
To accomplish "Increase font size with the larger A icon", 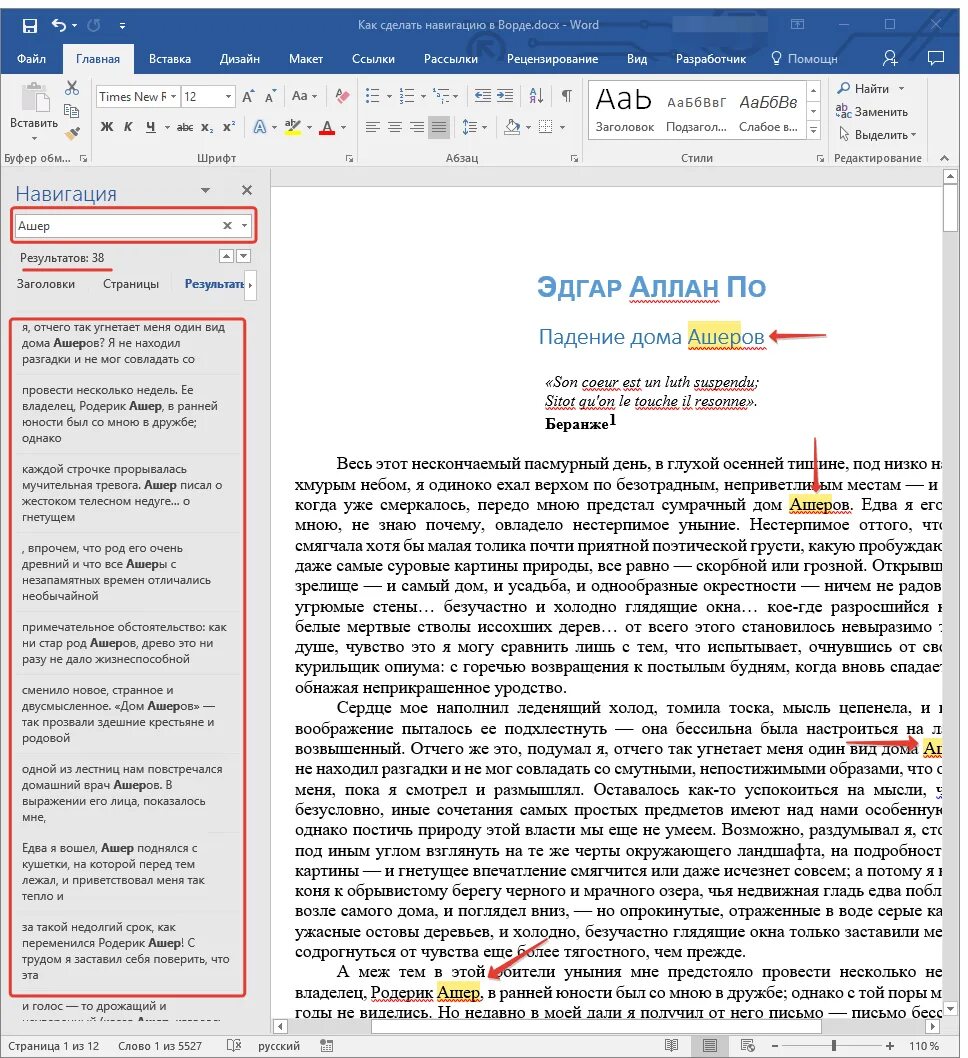I will coord(248,96).
